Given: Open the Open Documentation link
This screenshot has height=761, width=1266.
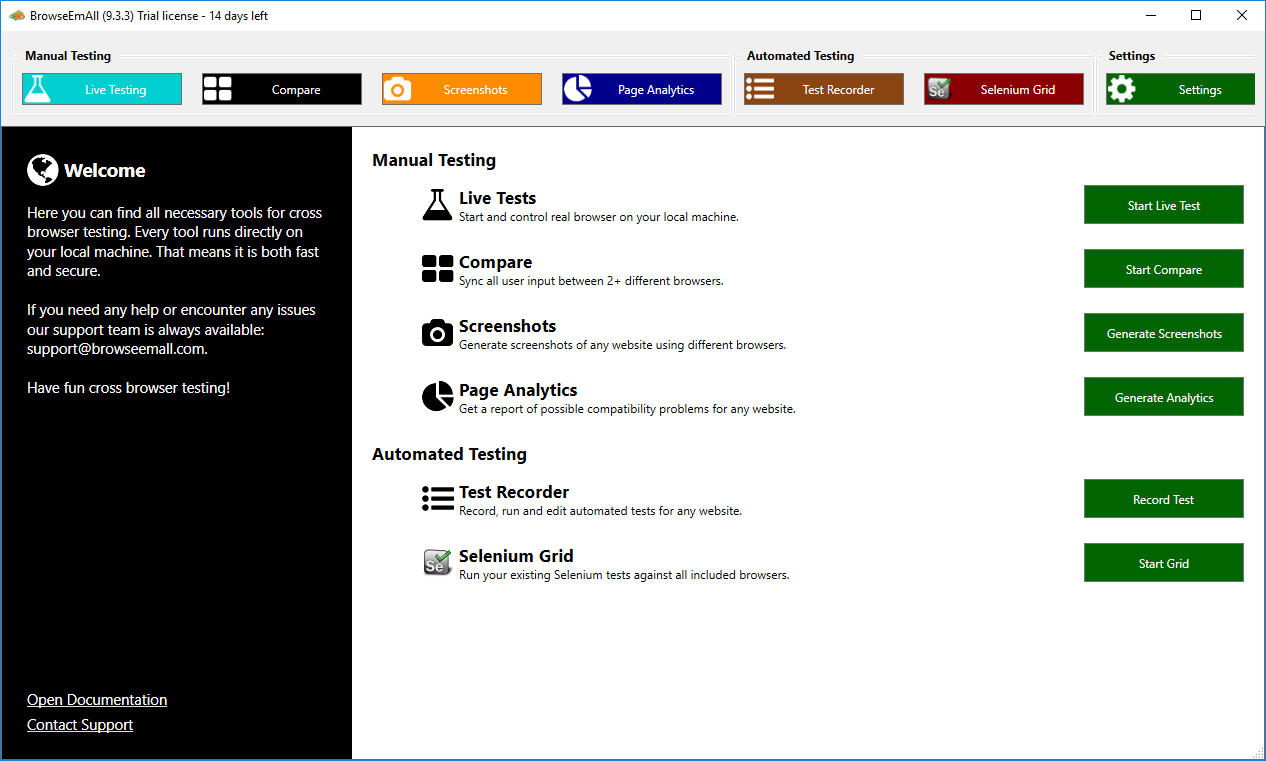Looking at the screenshot, I should coord(97,700).
